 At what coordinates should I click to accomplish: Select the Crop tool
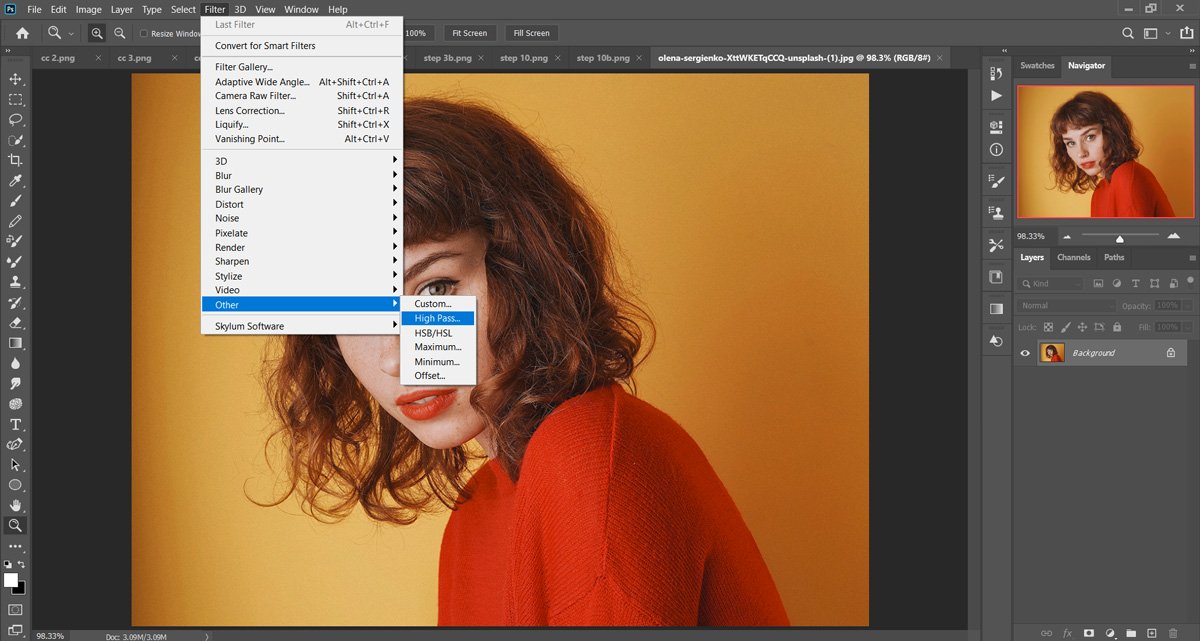point(15,161)
